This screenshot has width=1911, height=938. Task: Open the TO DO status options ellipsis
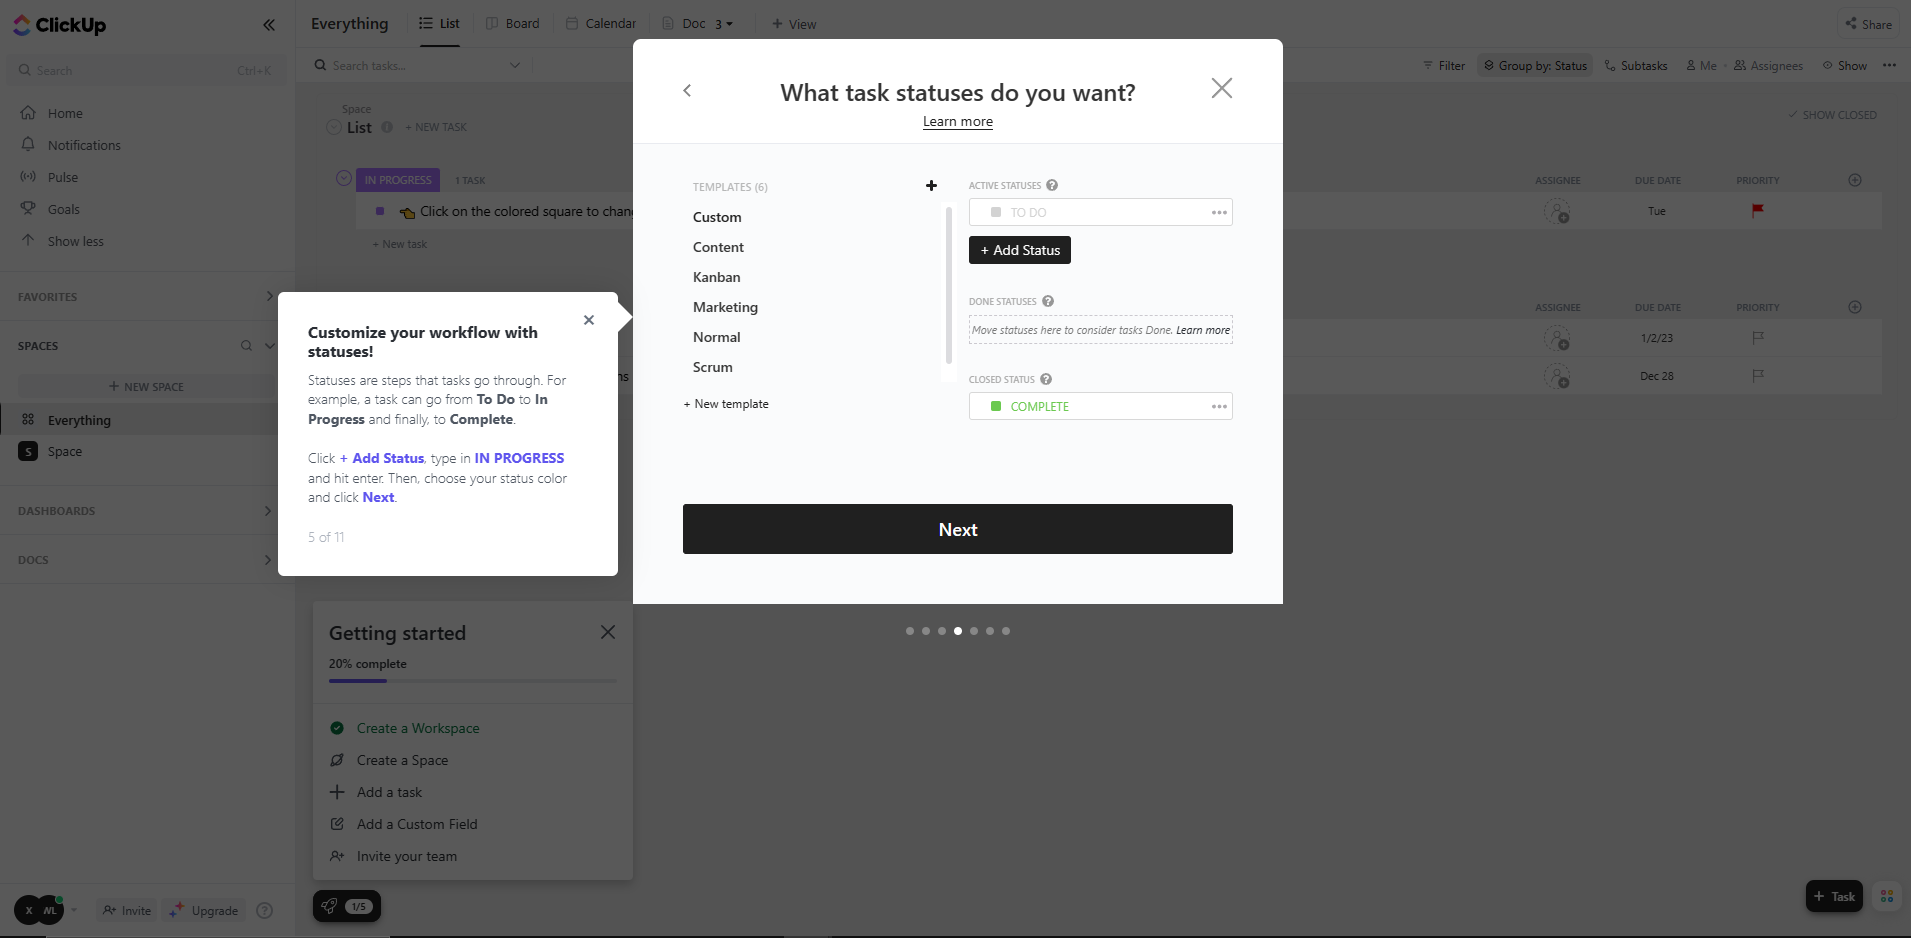click(x=1218, y=212)
